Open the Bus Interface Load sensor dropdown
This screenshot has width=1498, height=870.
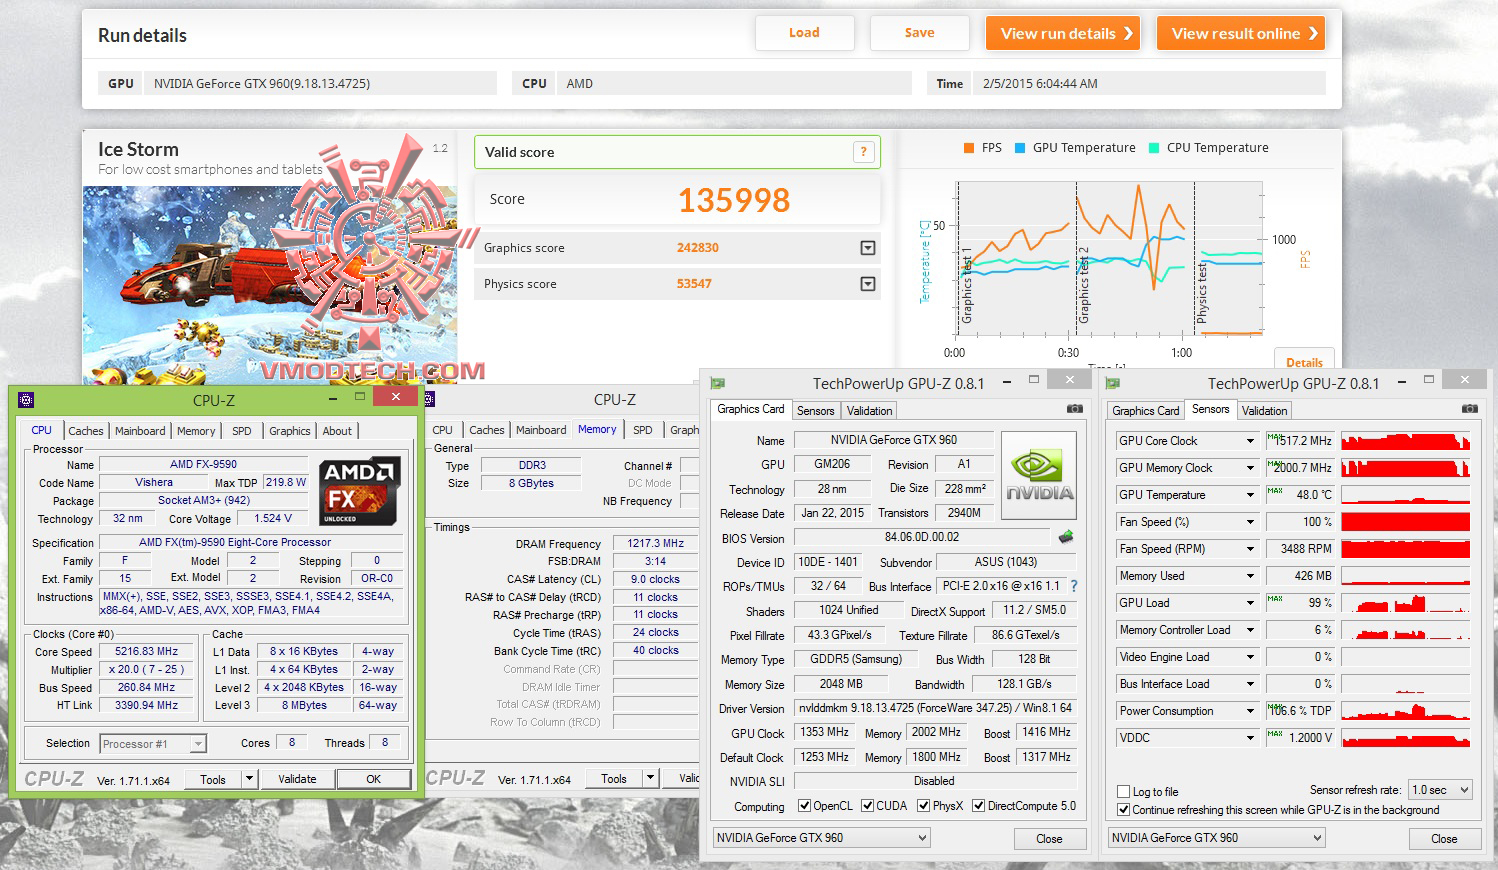[x=1249, y=684]
